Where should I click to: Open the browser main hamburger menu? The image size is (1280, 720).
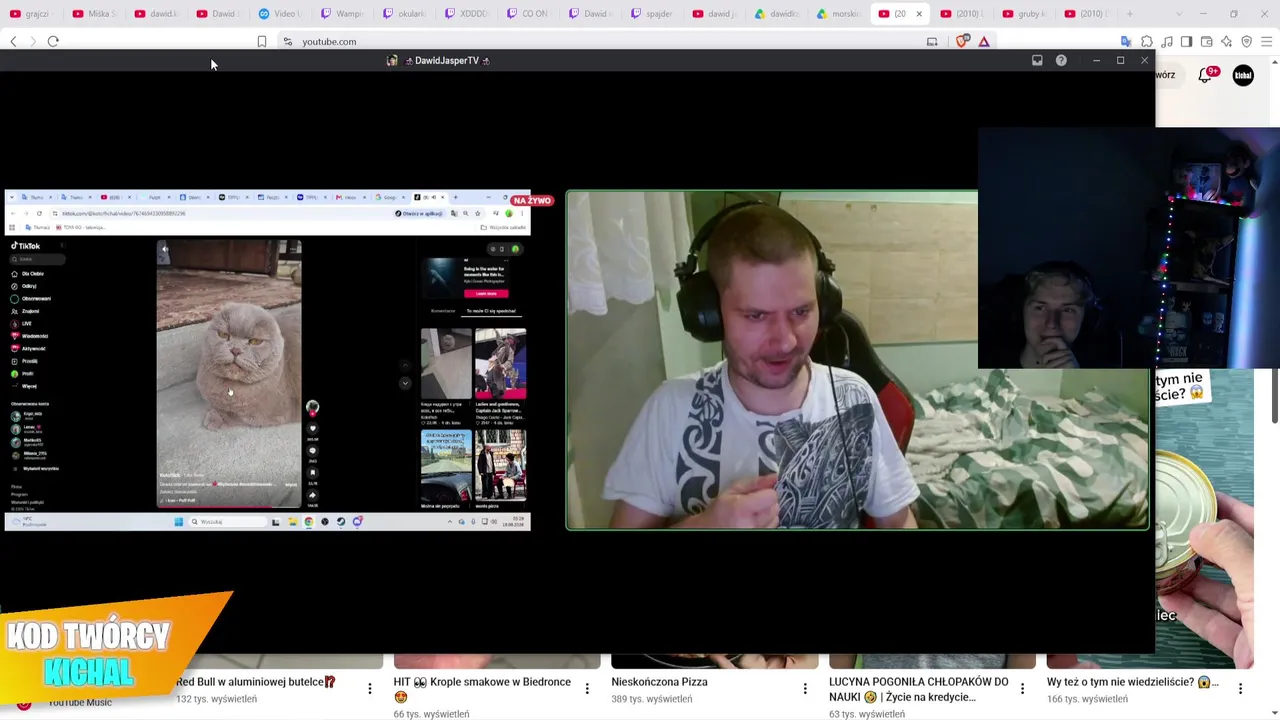click(1266, 41)
